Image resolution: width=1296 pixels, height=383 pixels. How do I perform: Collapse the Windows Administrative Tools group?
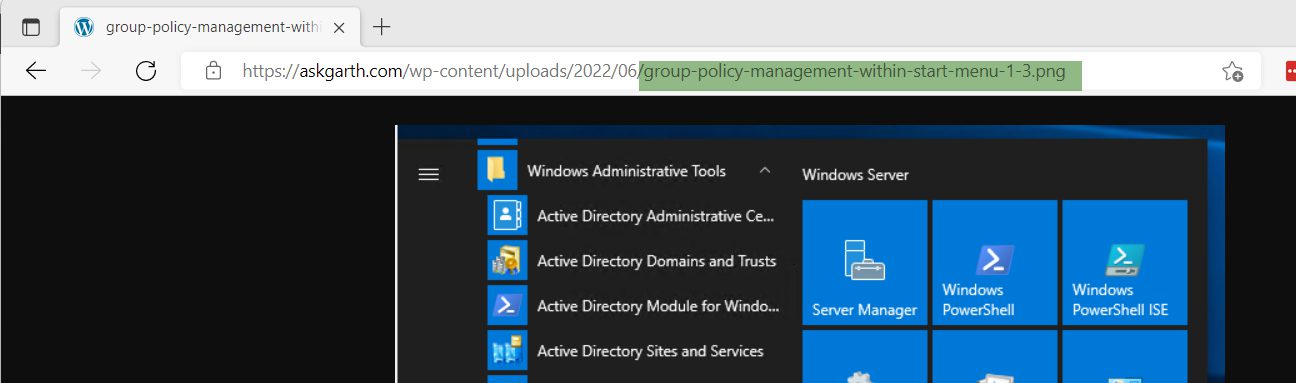[765, 171]
